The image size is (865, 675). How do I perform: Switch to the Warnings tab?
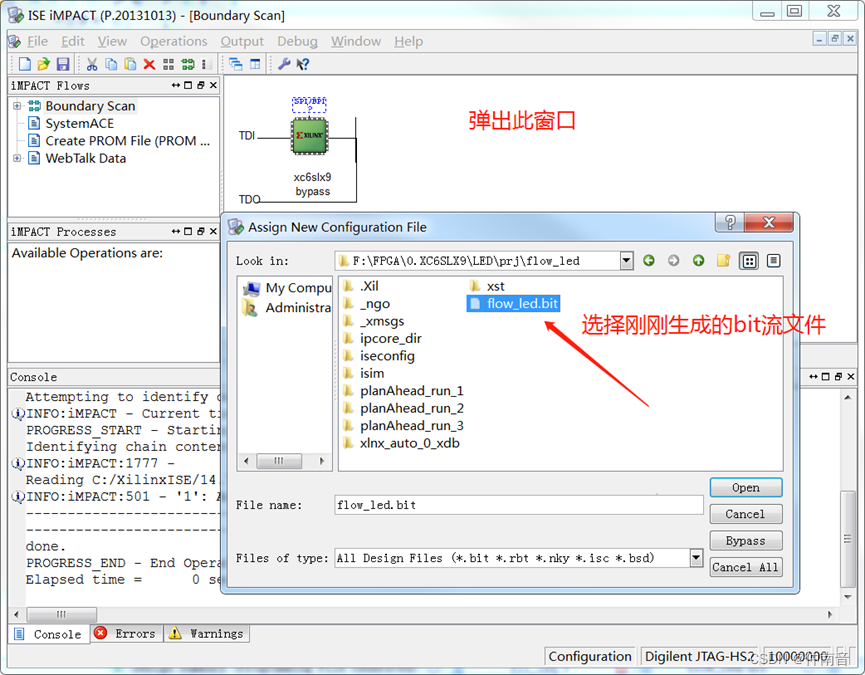207,634
